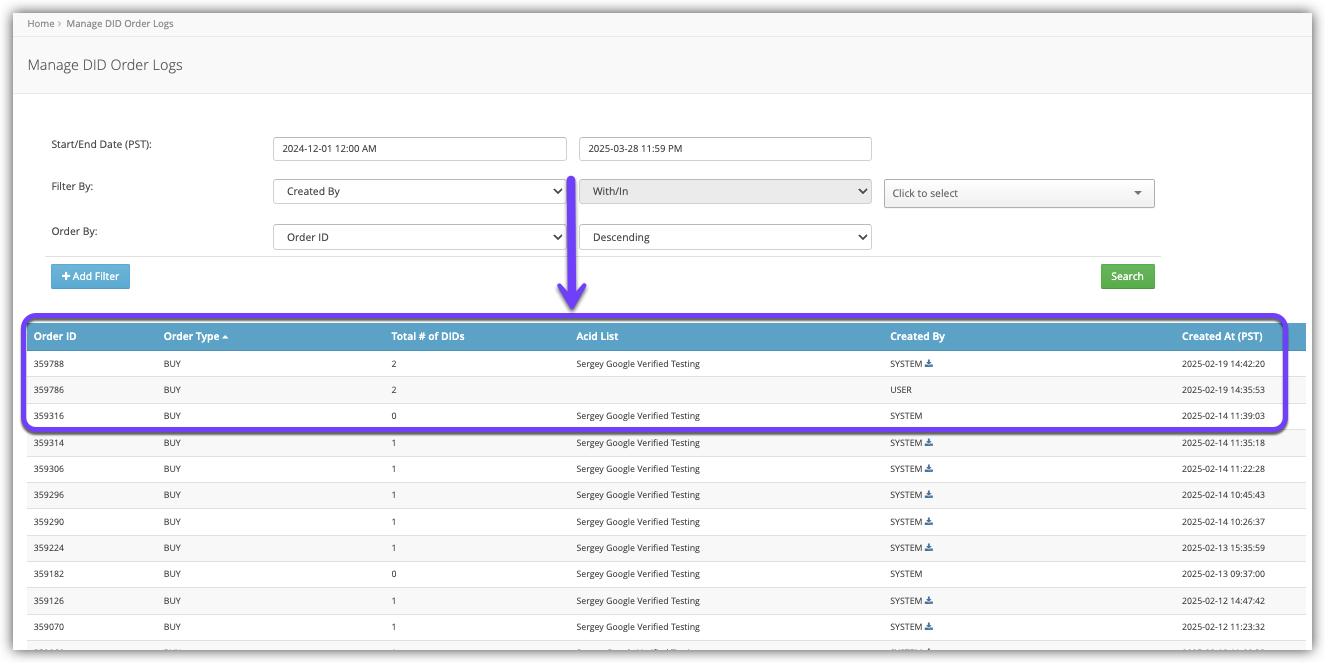Click download icon for order 359224
The height and width of the screenshot is (663, 1325).
click(x=929, y=548)
